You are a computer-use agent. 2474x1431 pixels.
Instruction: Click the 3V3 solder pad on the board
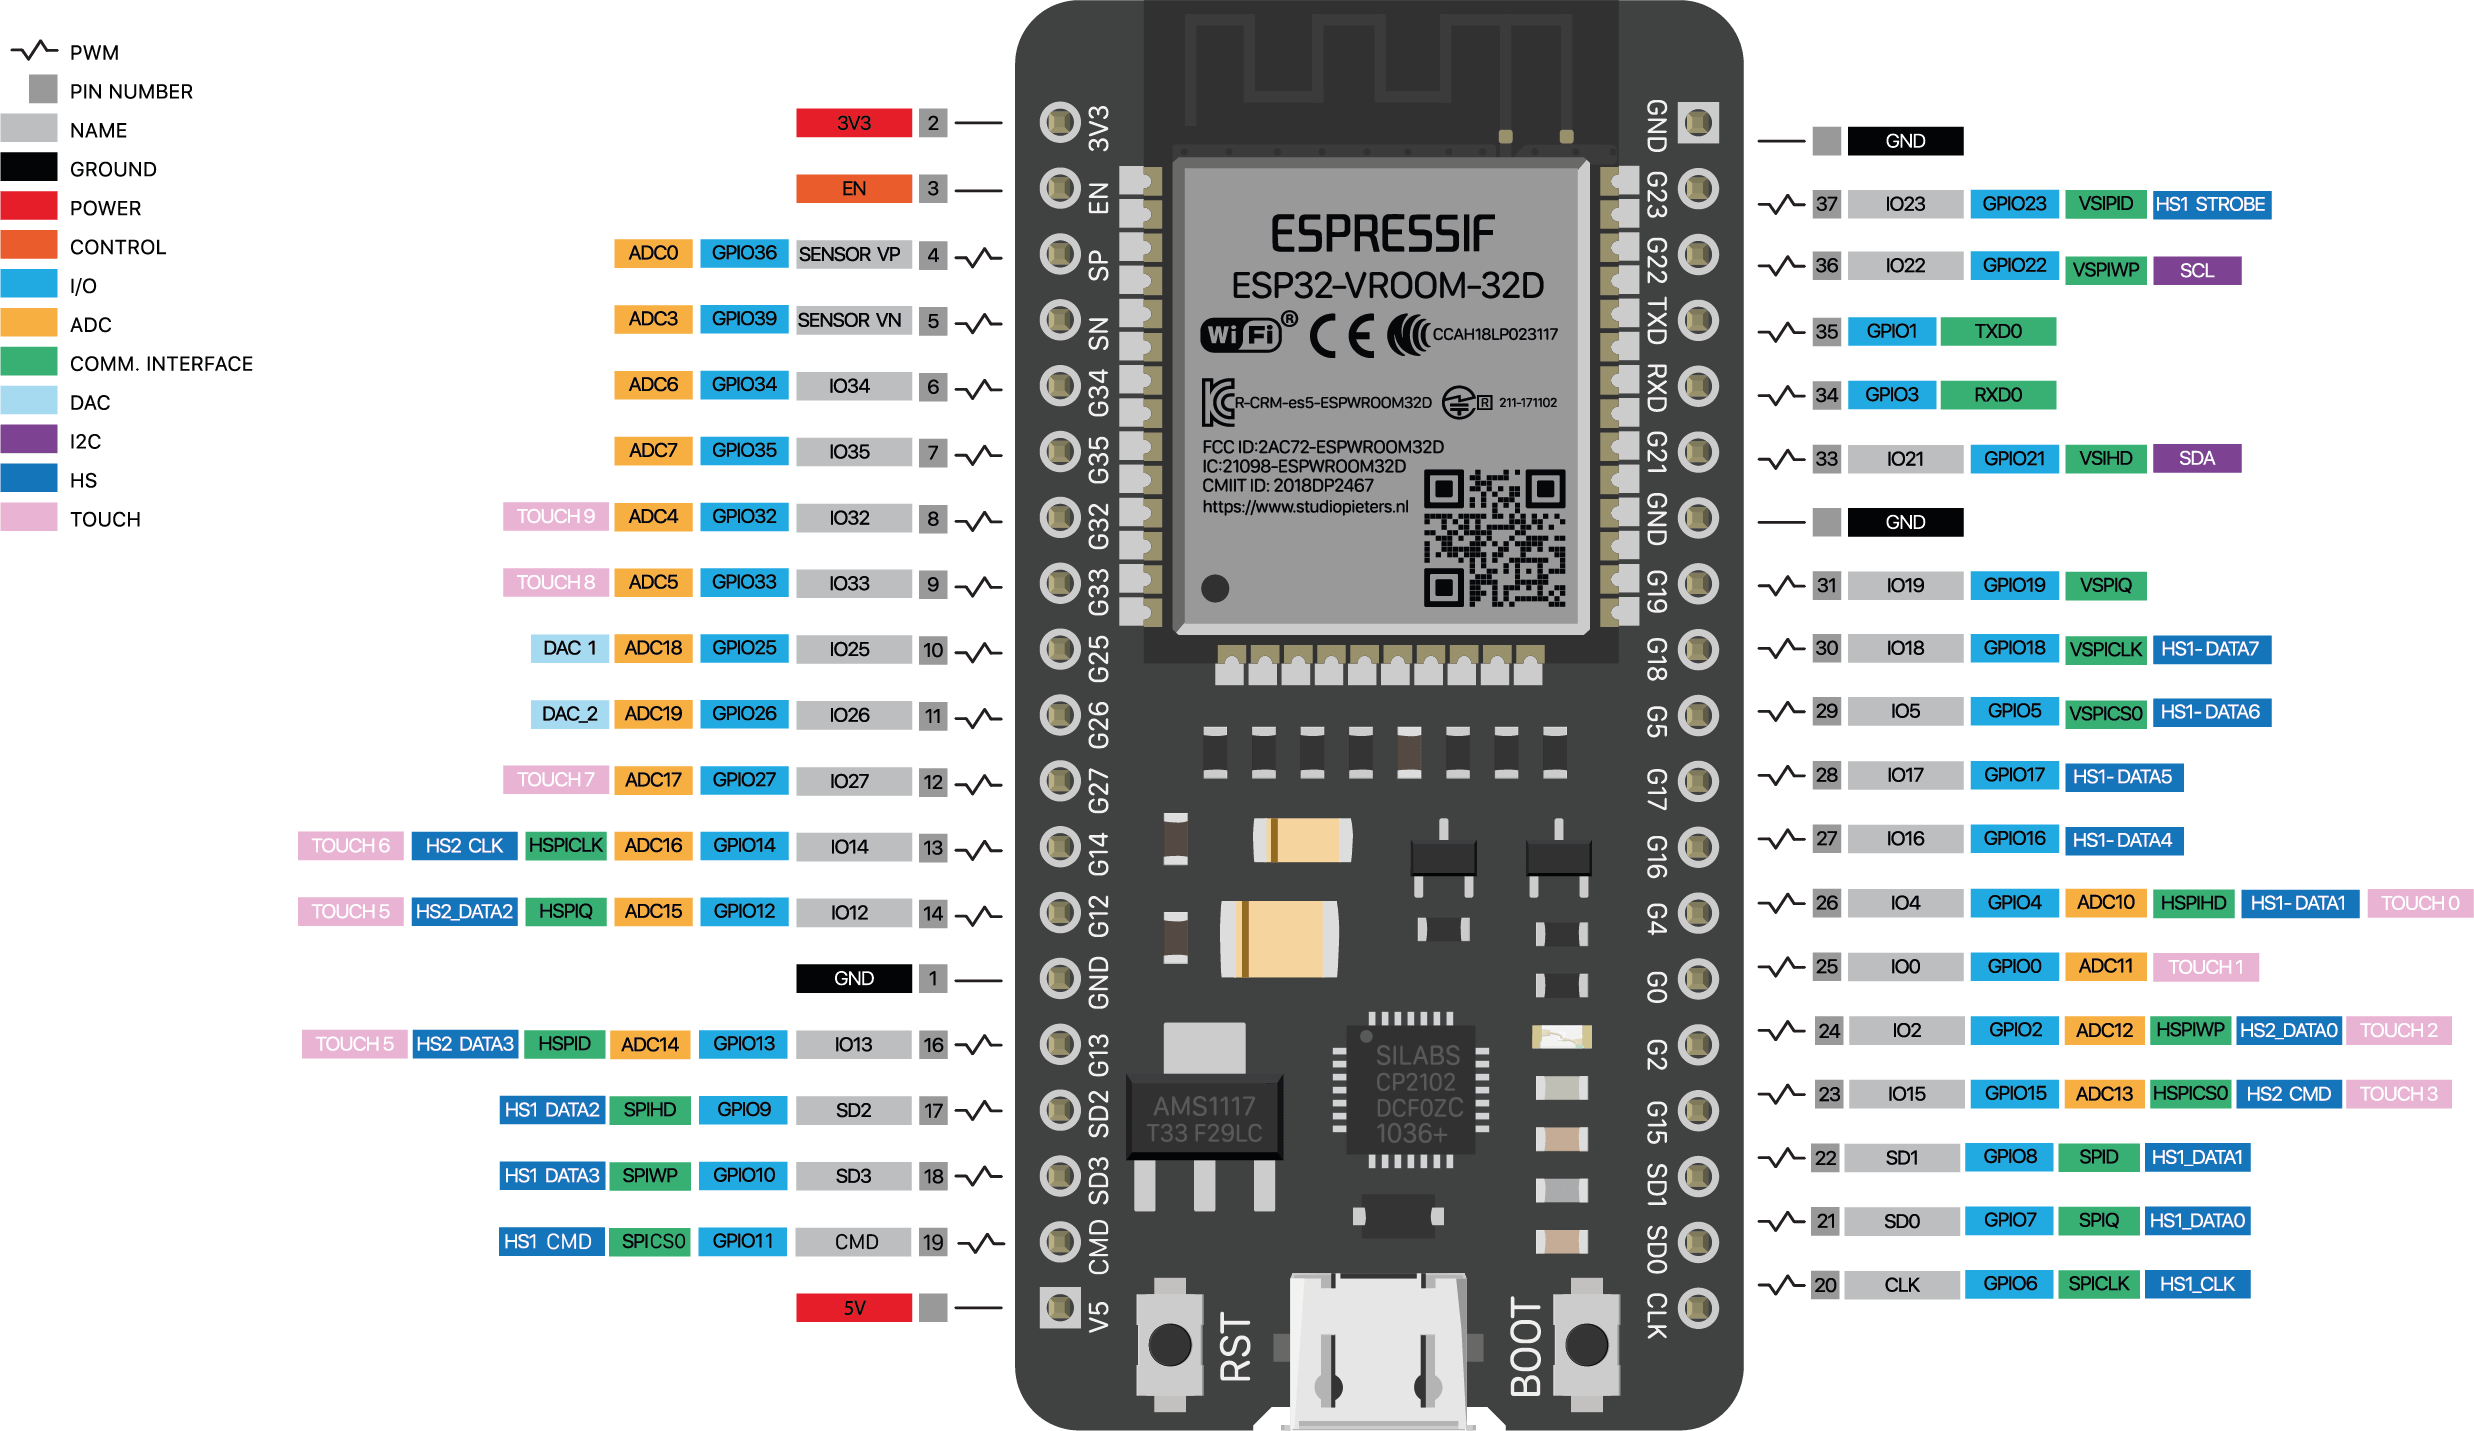click(x=1060, y=123)
